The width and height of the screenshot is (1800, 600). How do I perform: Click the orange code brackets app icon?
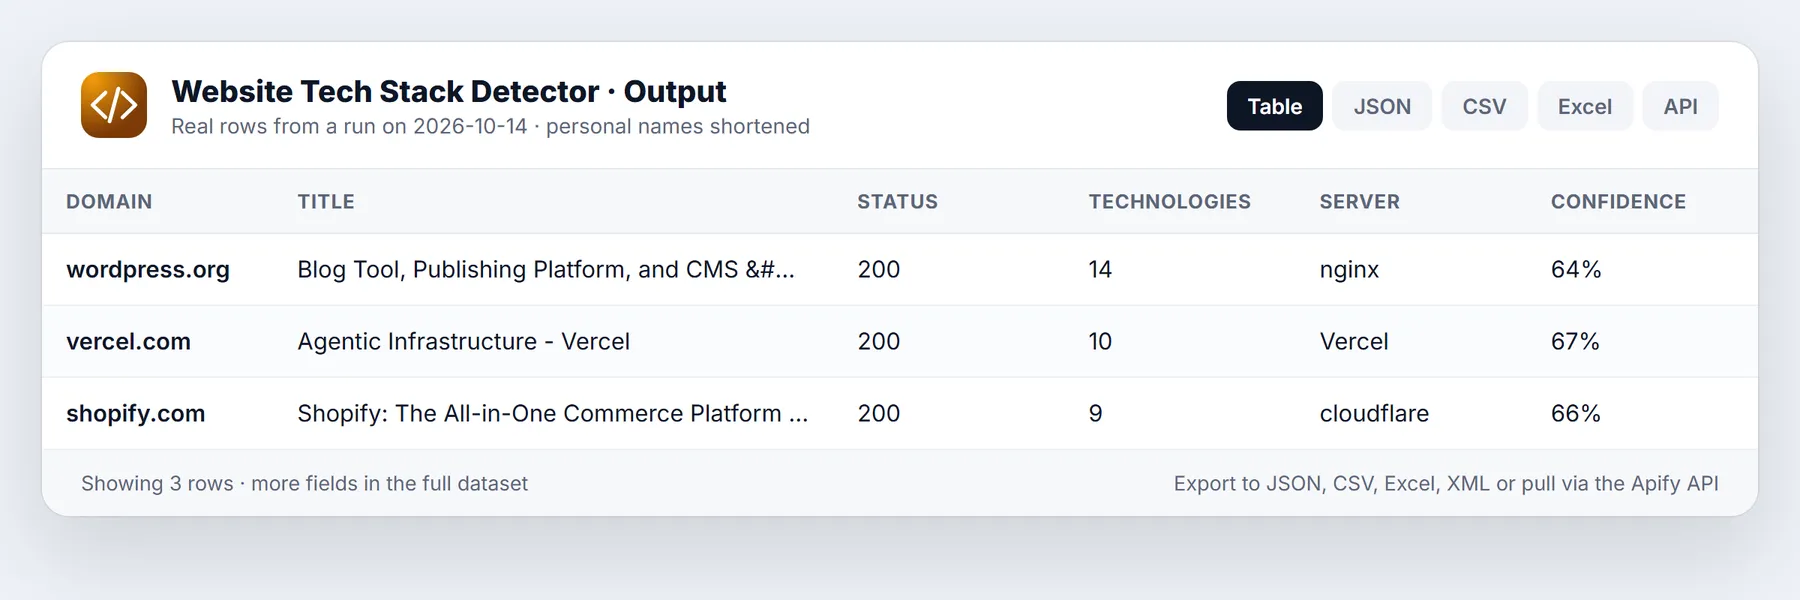pyautogui.click(x=114, y=105)
